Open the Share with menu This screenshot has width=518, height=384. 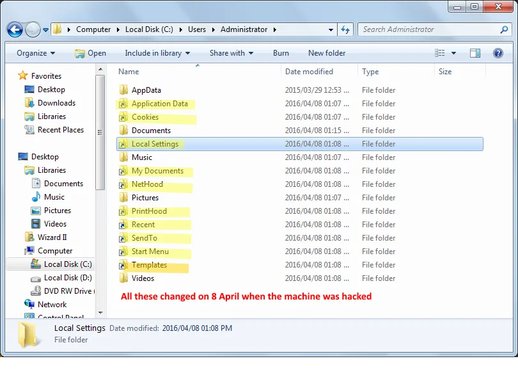coord(231,53)
